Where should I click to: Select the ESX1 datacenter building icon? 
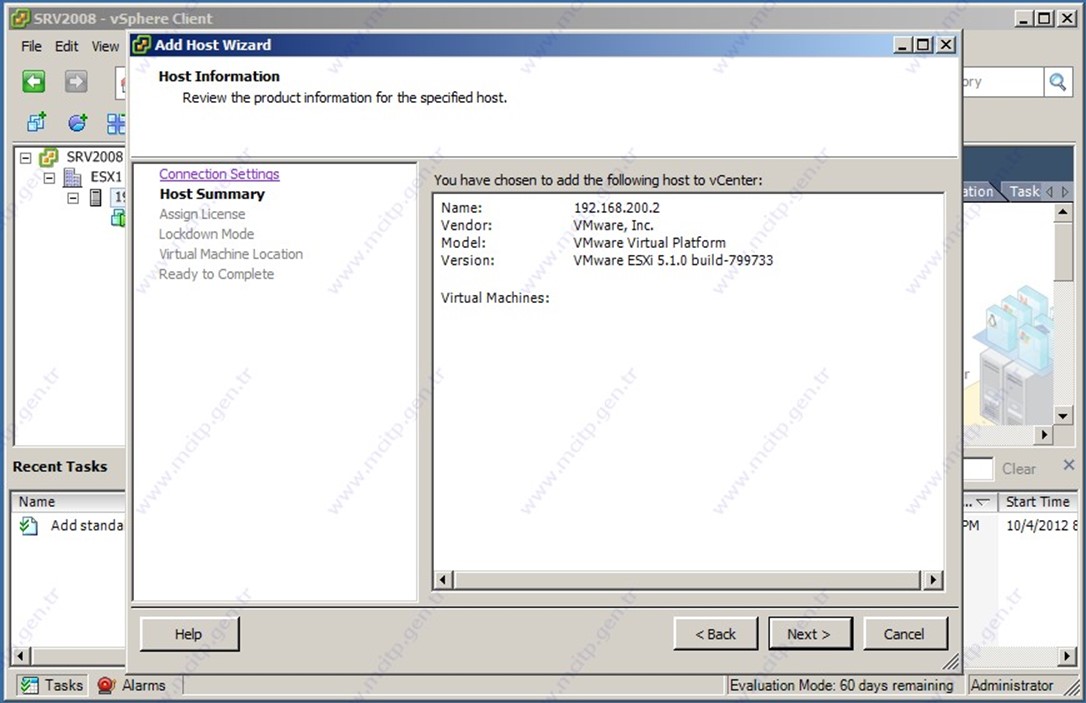pyautogui.click(x=73, y=177)
